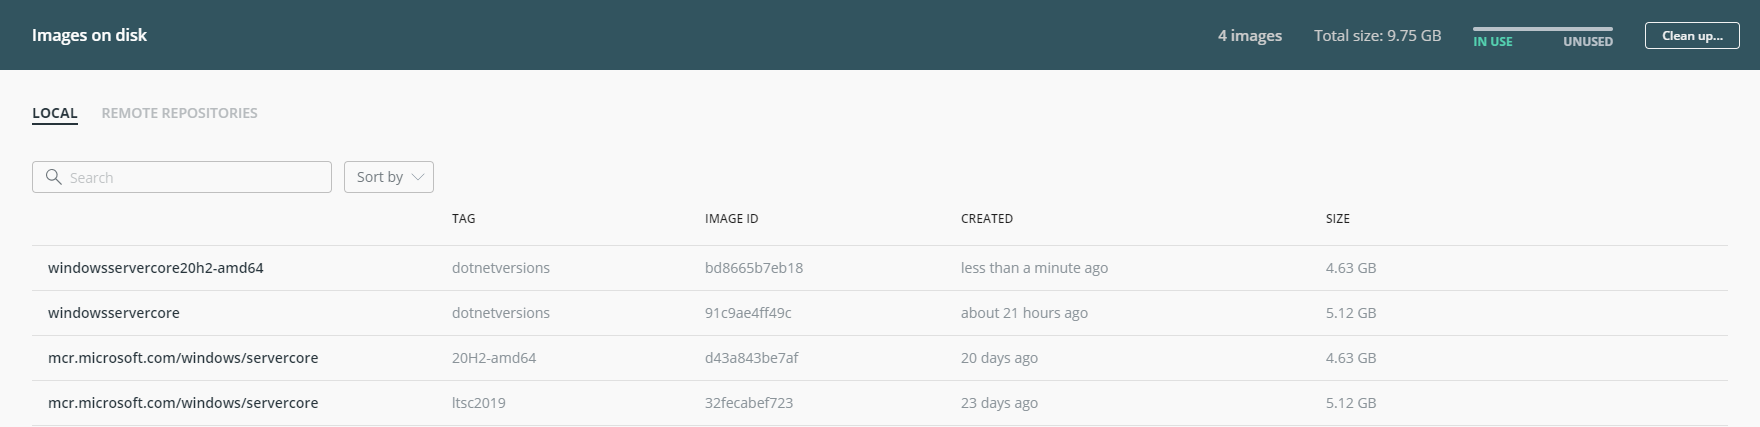
Task: Click image ID bd8665b7eb18
Action: point(754,268)
